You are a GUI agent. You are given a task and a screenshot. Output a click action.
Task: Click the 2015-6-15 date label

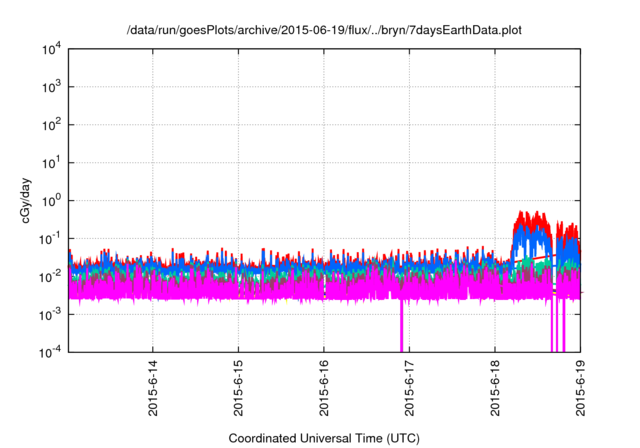click(x=238, y=388)
